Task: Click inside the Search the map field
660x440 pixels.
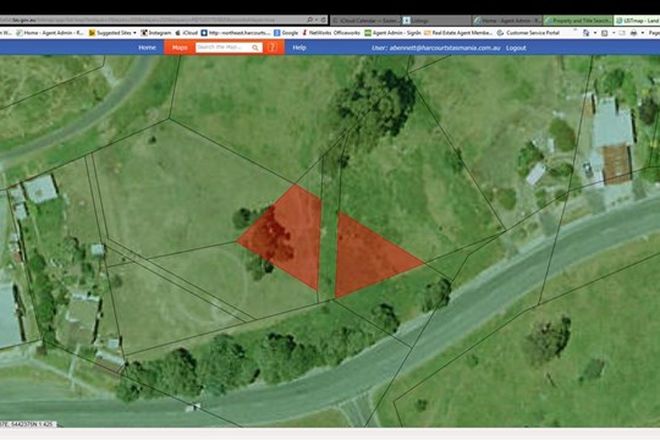Action: (x=222, y=47)
